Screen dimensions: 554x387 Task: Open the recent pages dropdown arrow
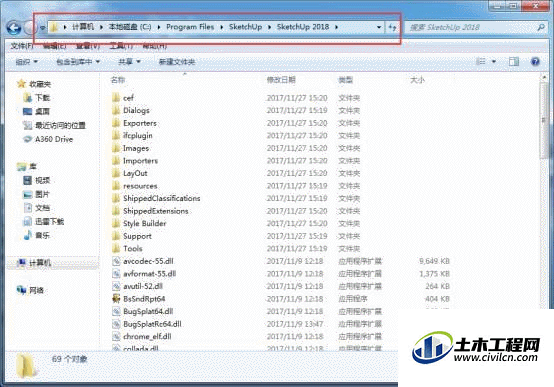pyautogui.click(x=42, y=28)
